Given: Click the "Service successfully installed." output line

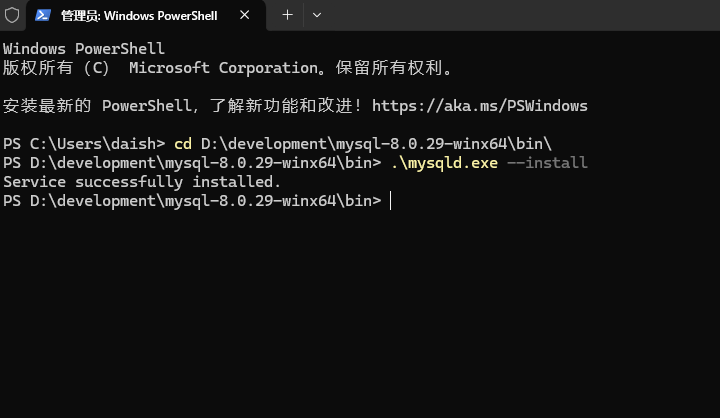Looking at the screenshot, I should pos(142,182).
